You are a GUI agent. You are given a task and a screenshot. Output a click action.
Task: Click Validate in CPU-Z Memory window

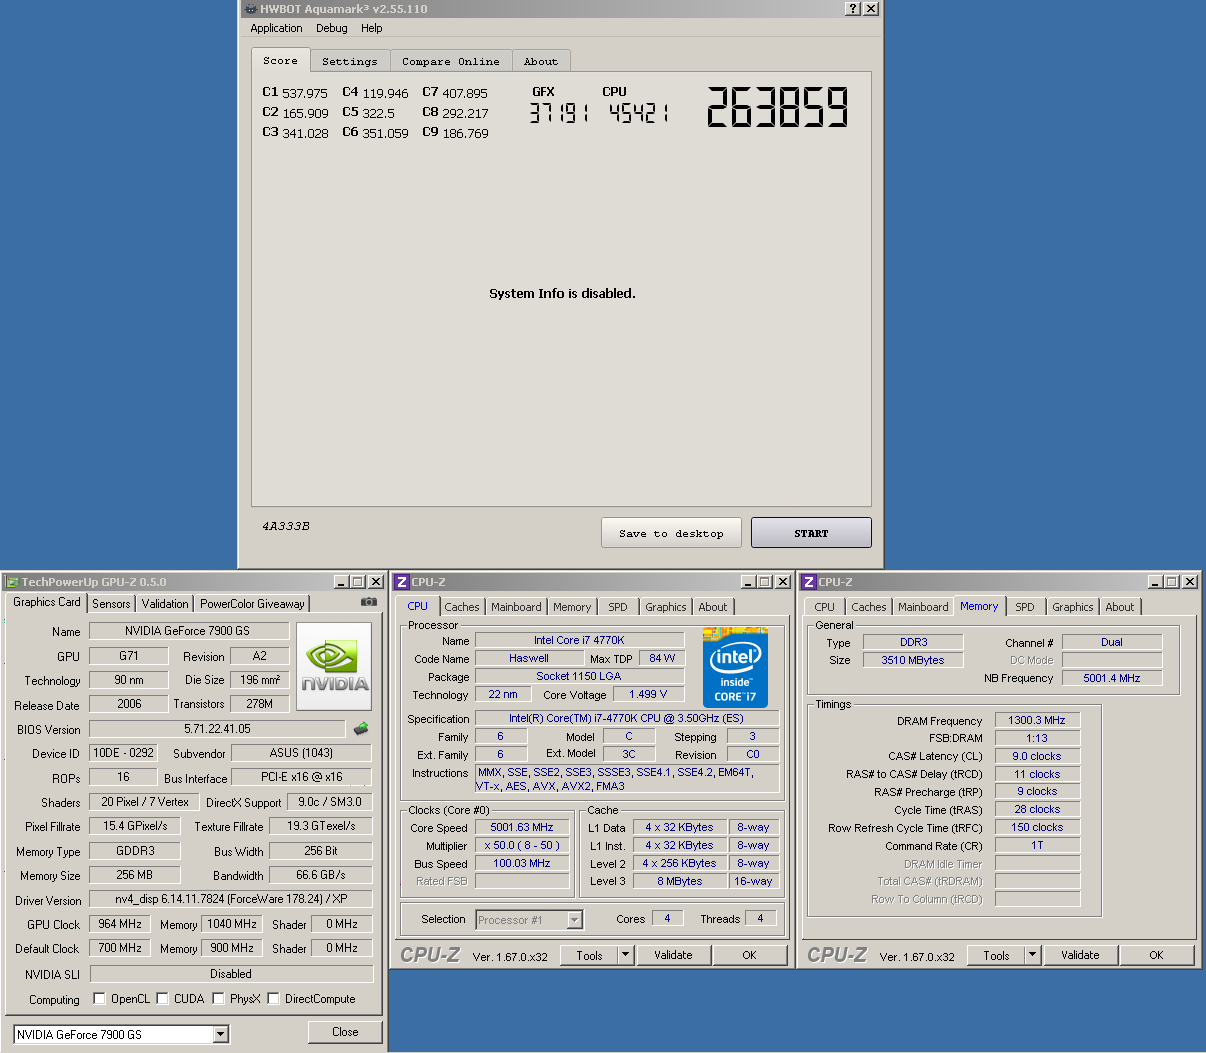click(1080, 955)
